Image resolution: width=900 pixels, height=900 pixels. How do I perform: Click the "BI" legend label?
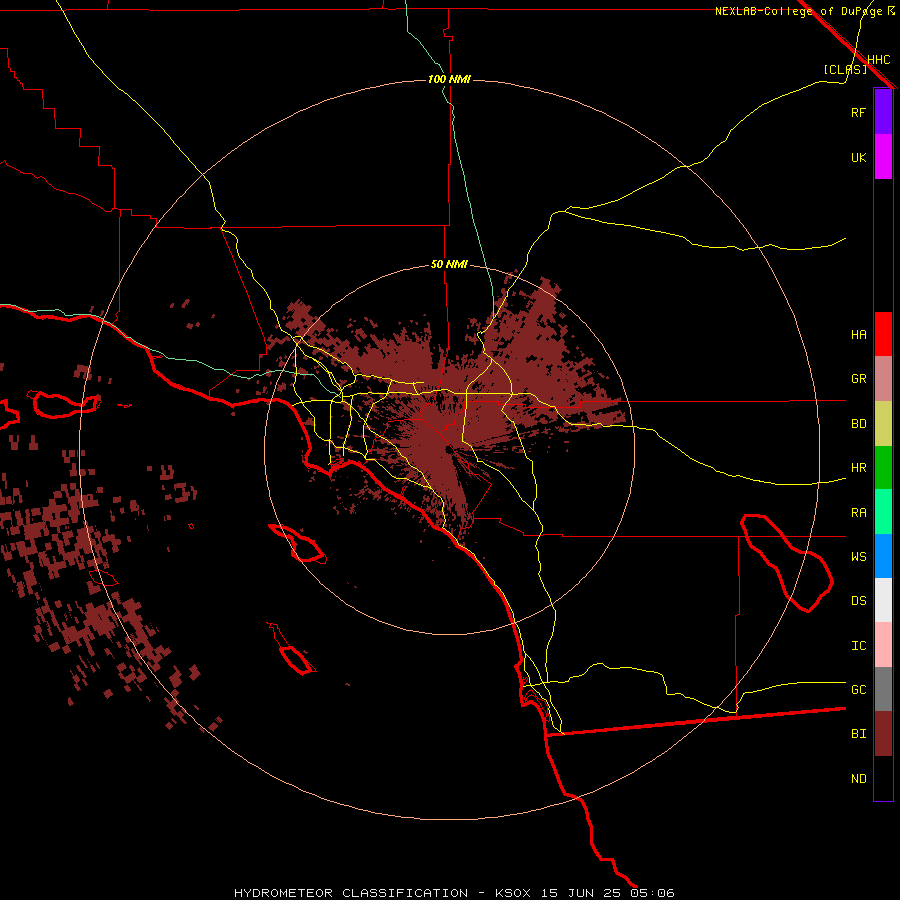(x=858, y=734)
